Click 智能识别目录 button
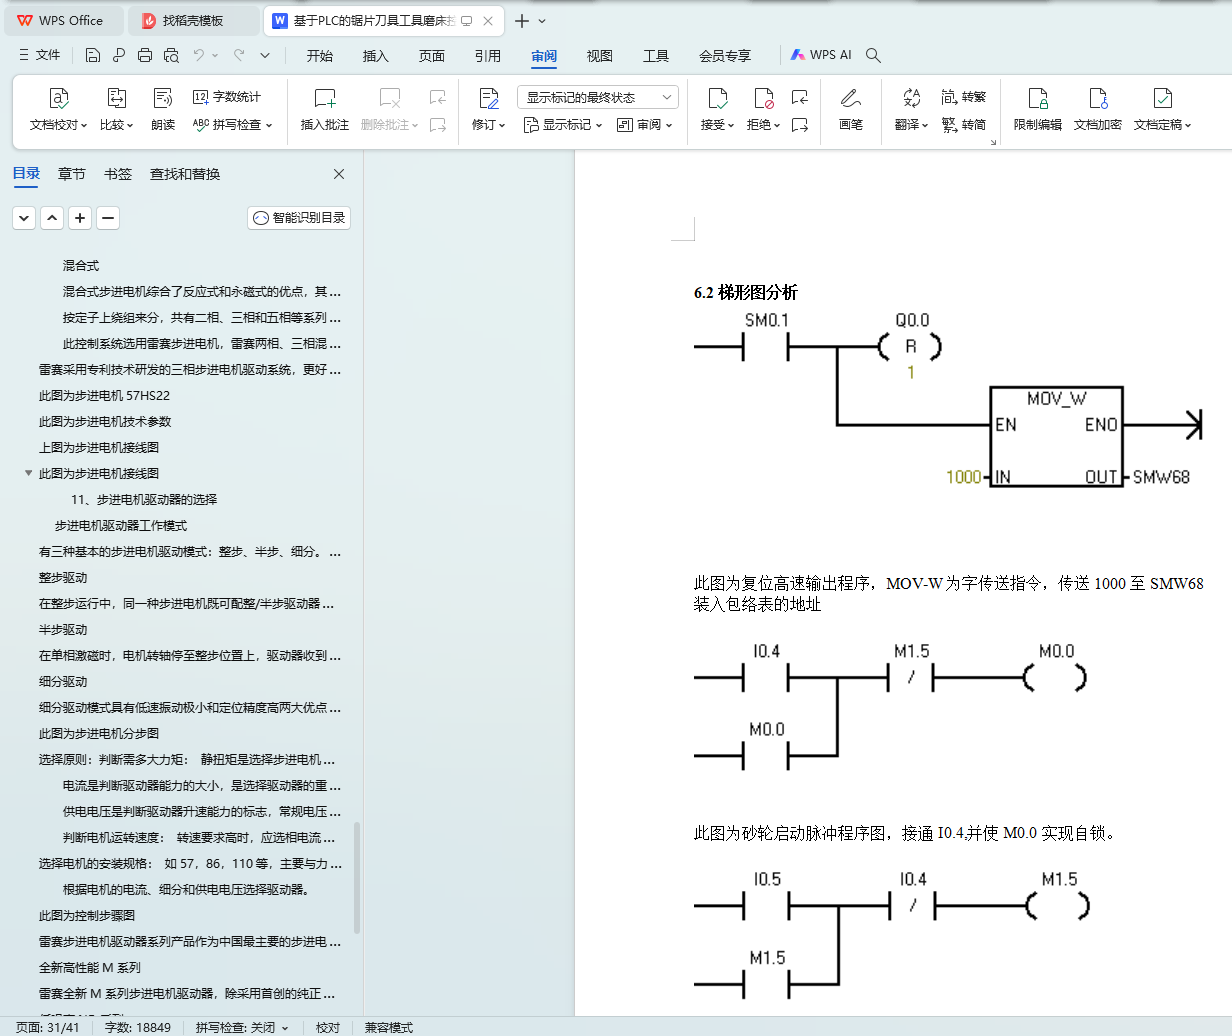 pos(299,218)
